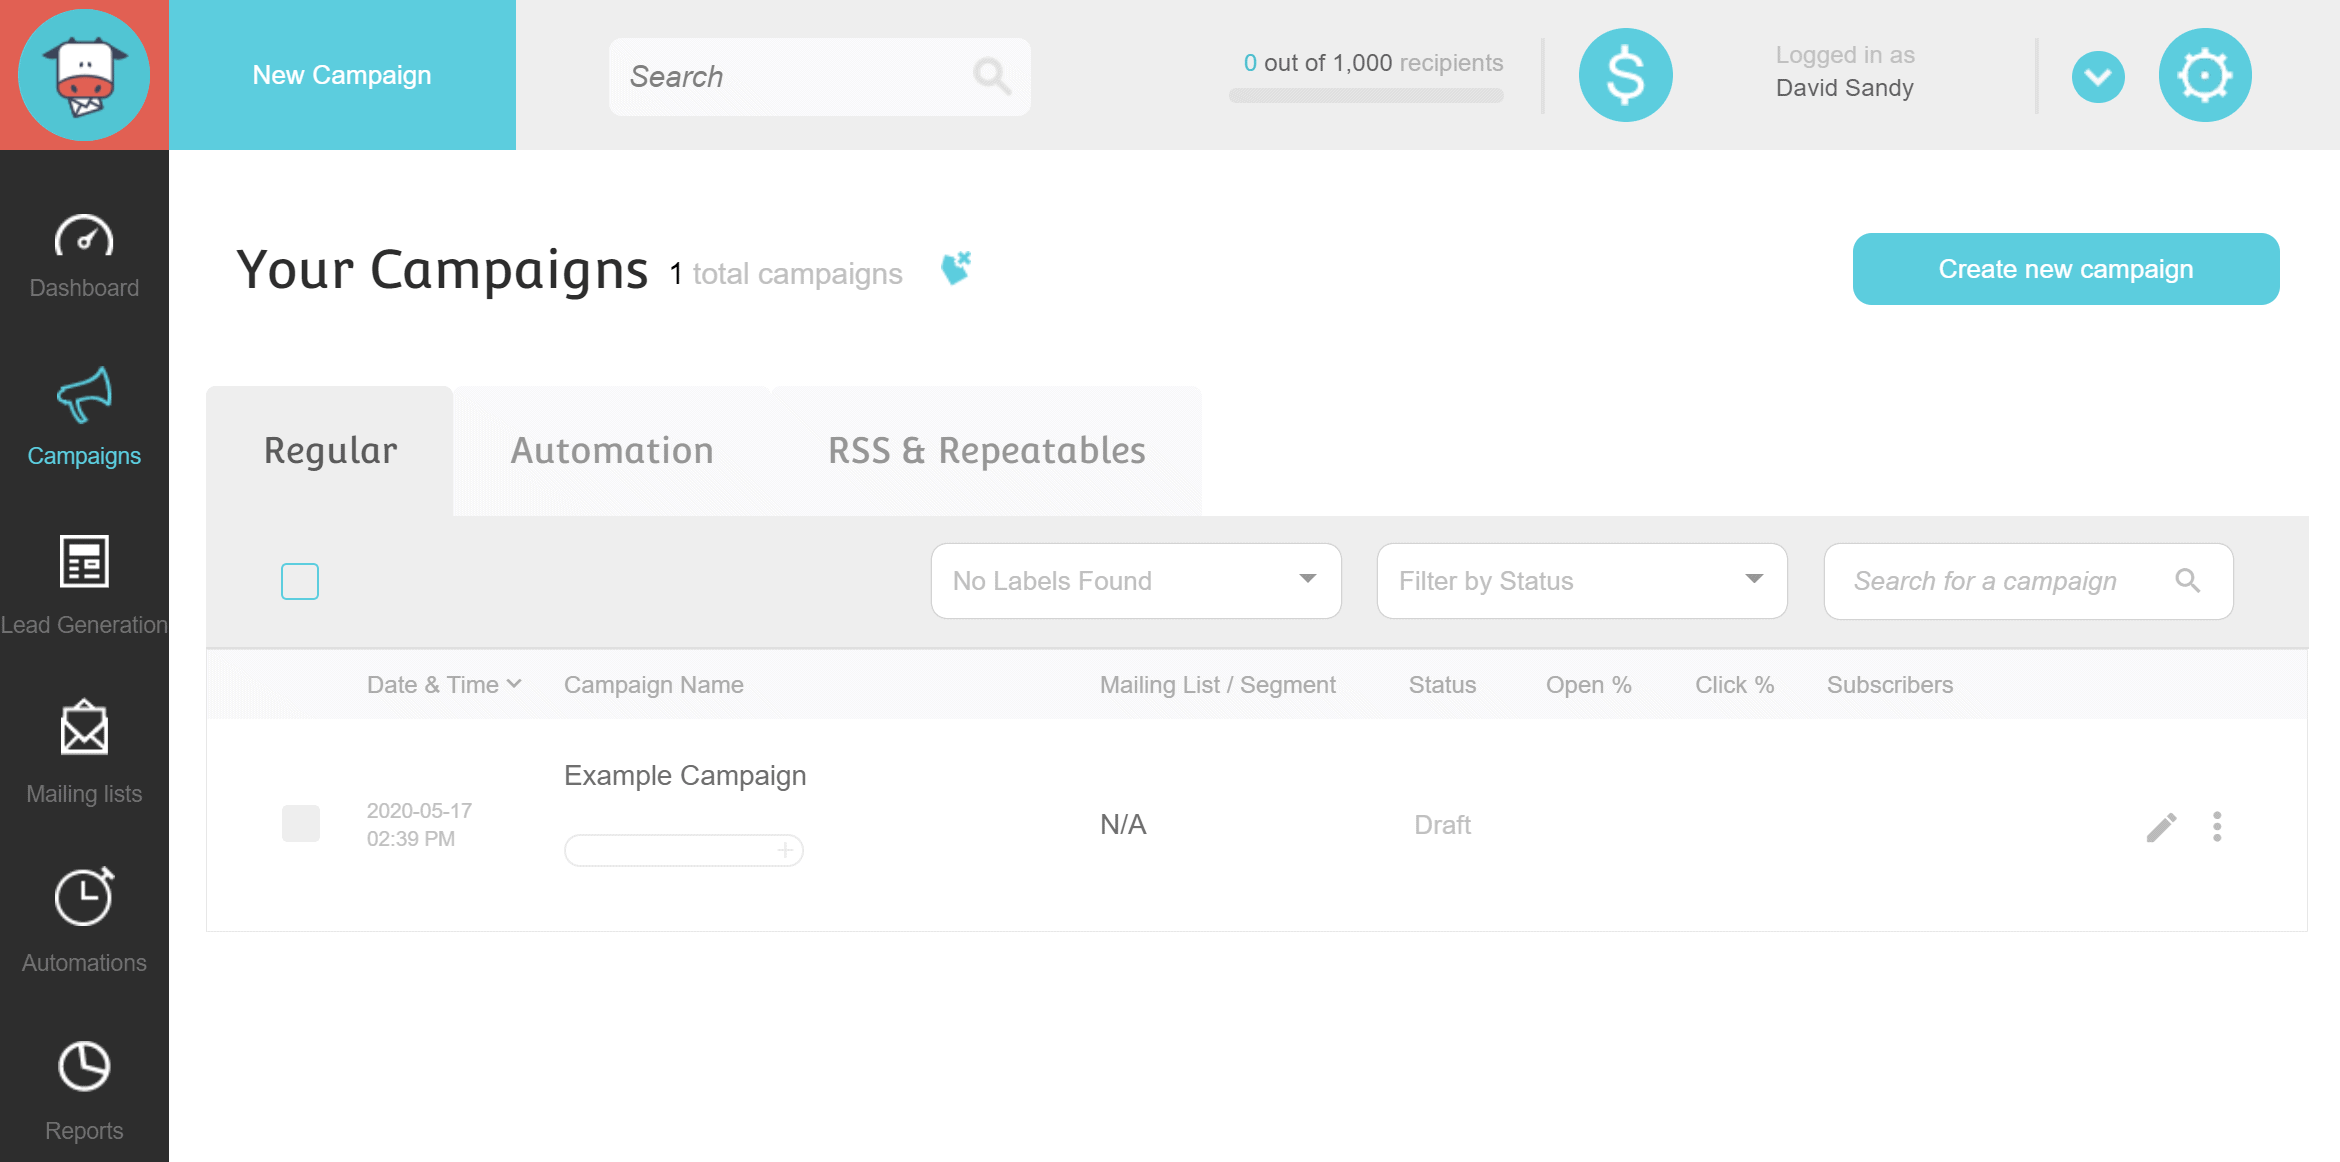Click the dollar sign billing icon
This screenshot has height=1162, width=2340.
pyautogui.click(x=1625, y=75)
